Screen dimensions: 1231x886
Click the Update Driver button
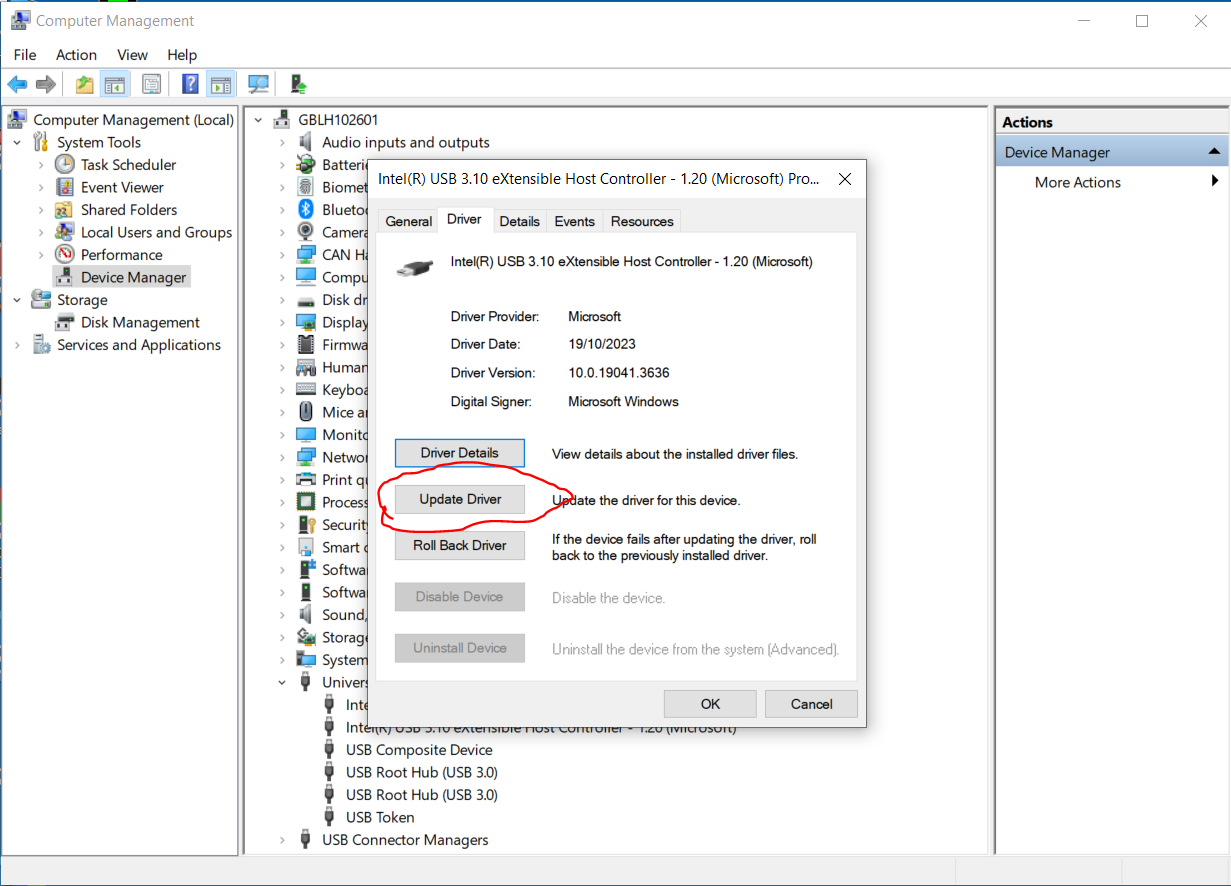click(459, 499)
